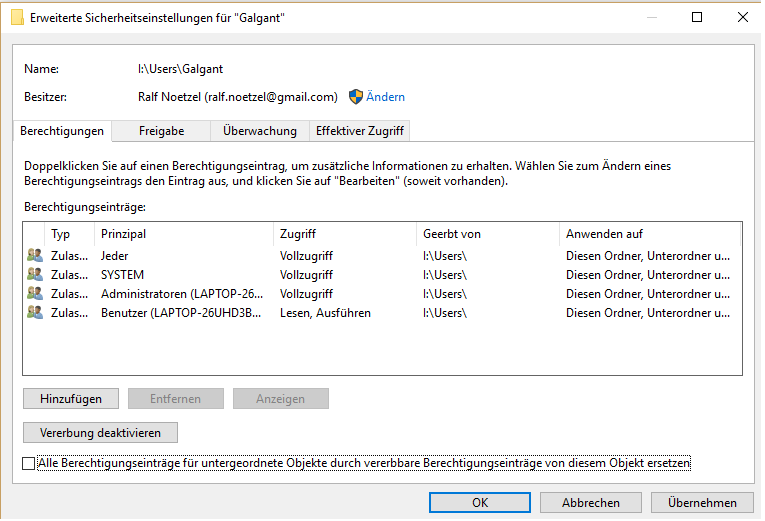Sort by the Zugriff column header
This screenshot has height=521, width=765.
(x=345, y=234)
